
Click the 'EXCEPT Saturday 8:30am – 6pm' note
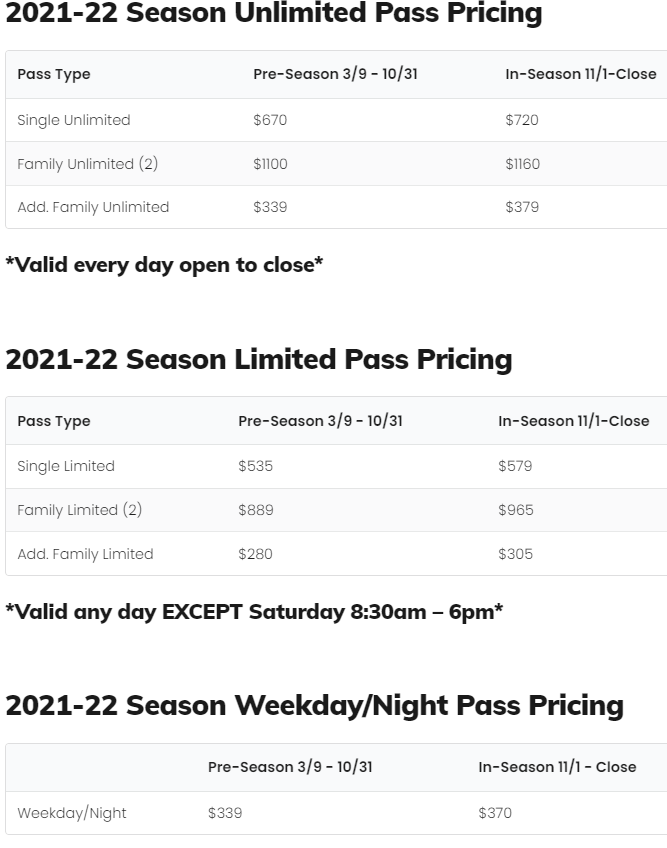click(x=254, y=611)
